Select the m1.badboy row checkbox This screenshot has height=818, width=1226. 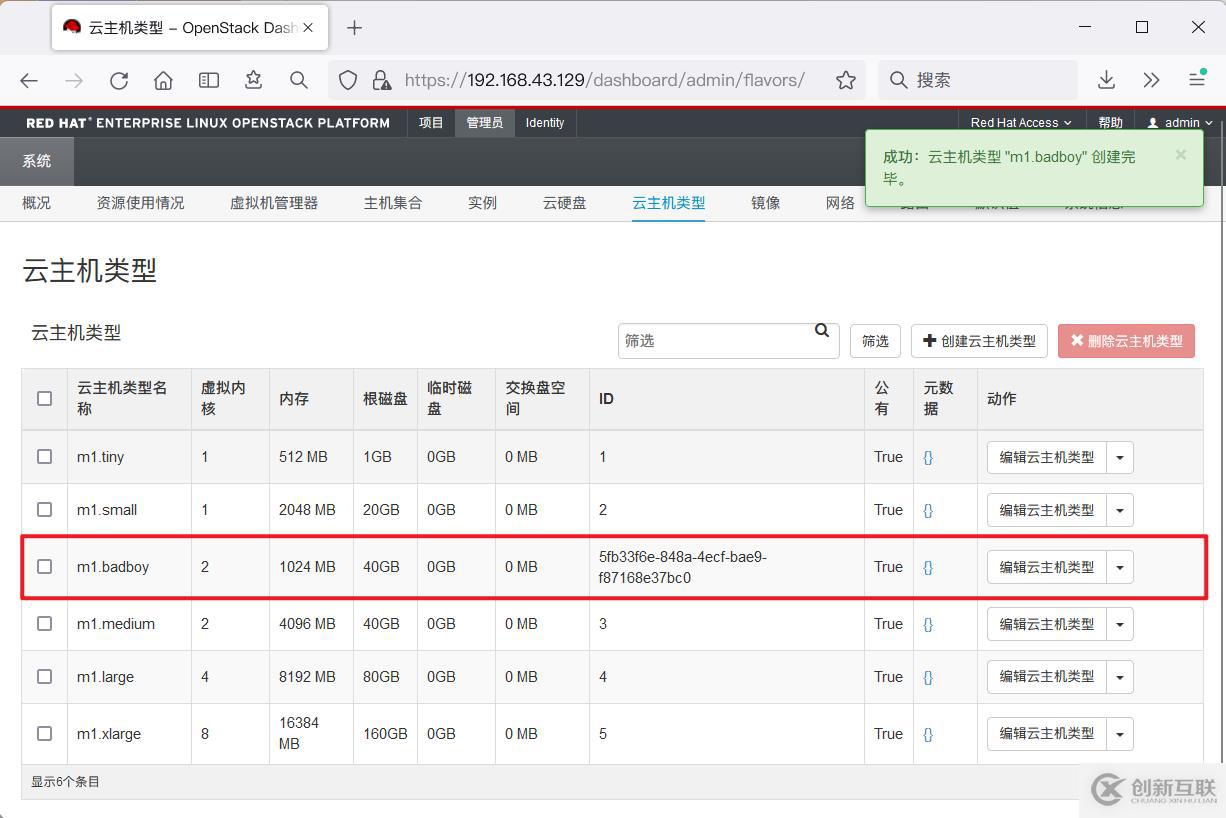pos(44,567)
